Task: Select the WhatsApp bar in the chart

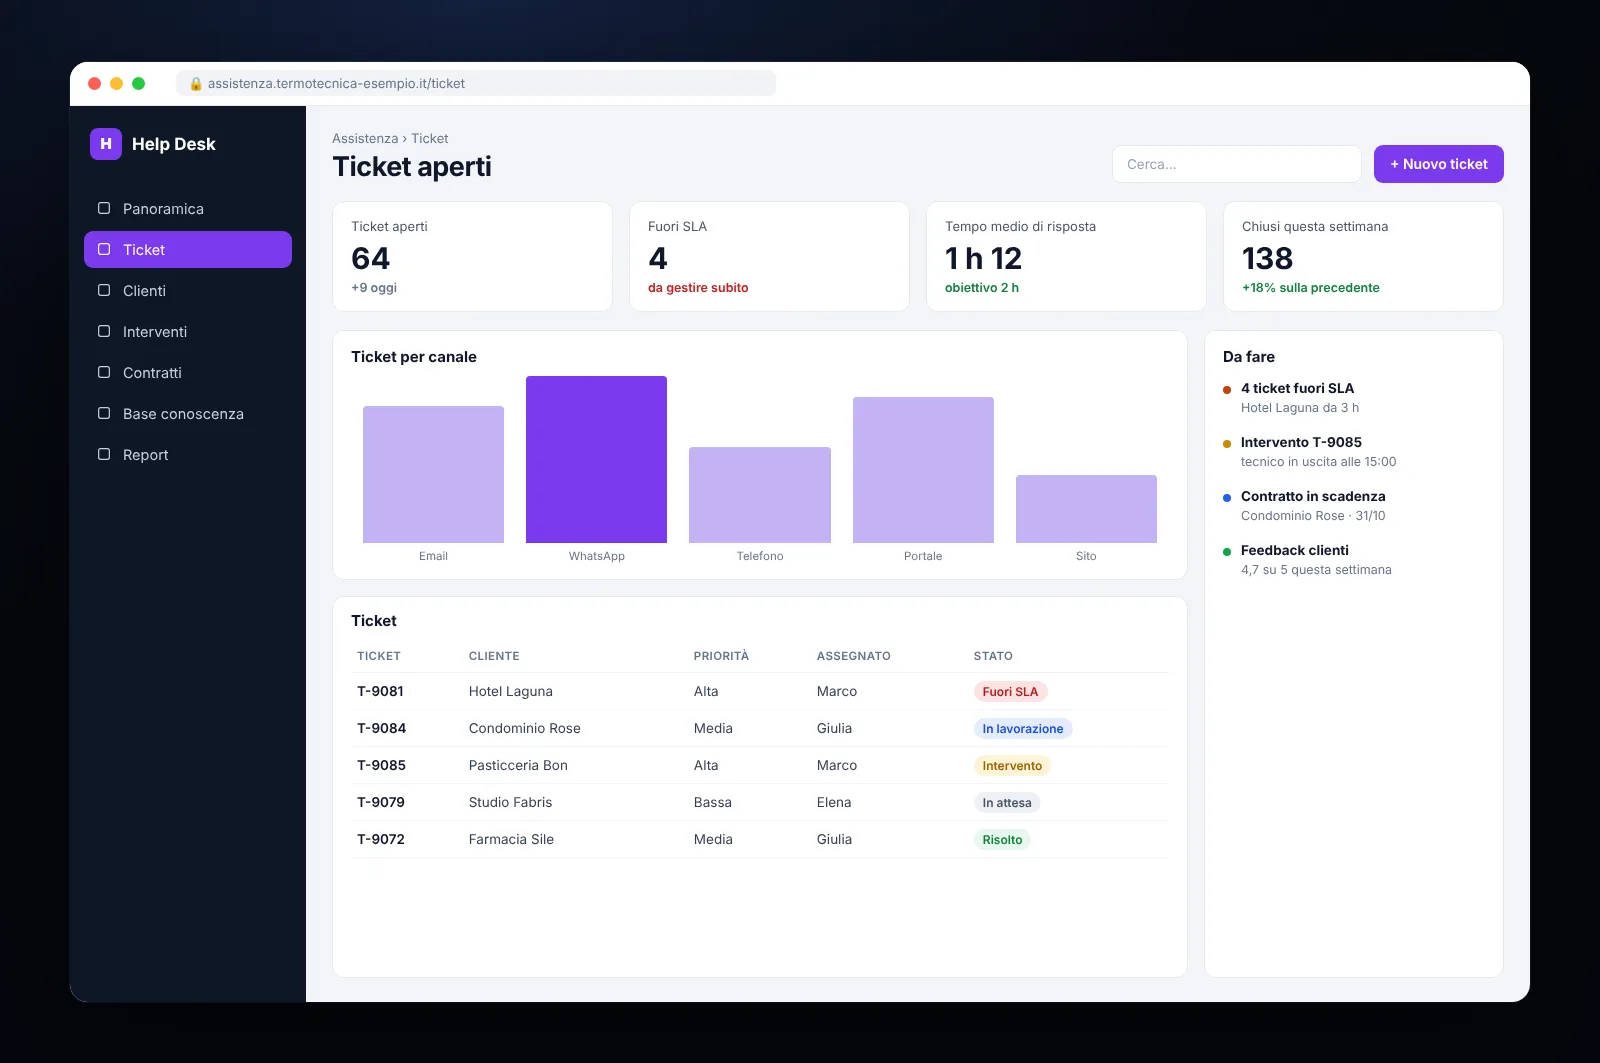Action: tap(597, 460)
